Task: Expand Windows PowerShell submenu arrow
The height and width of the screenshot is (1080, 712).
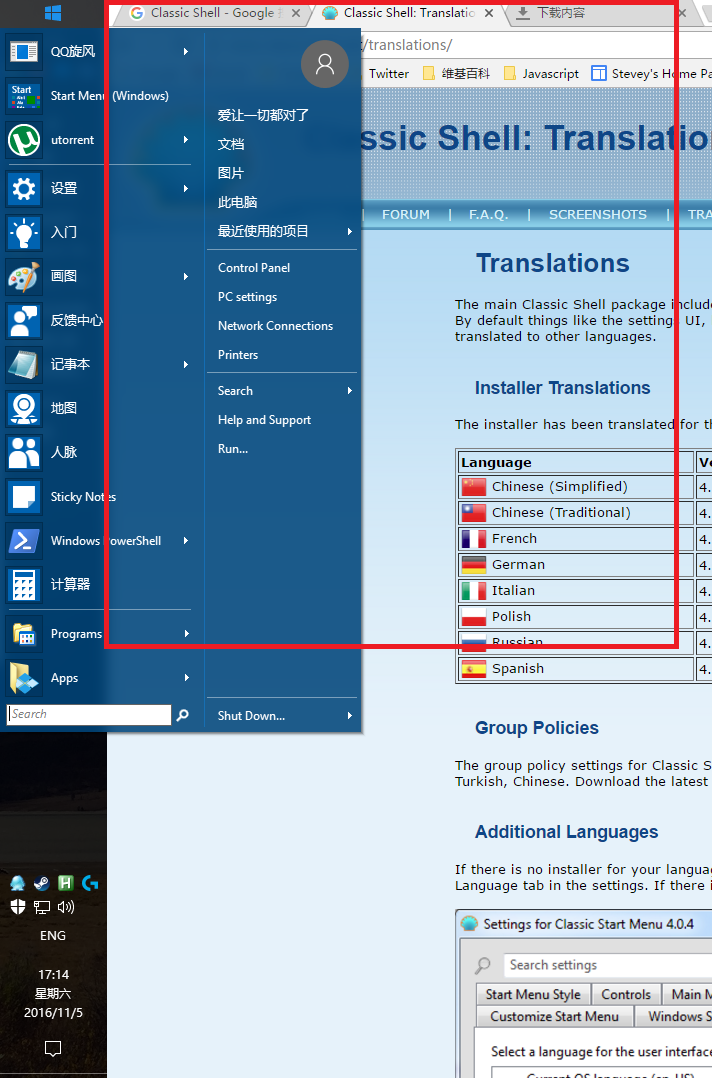Action: (x=186, y=541)
